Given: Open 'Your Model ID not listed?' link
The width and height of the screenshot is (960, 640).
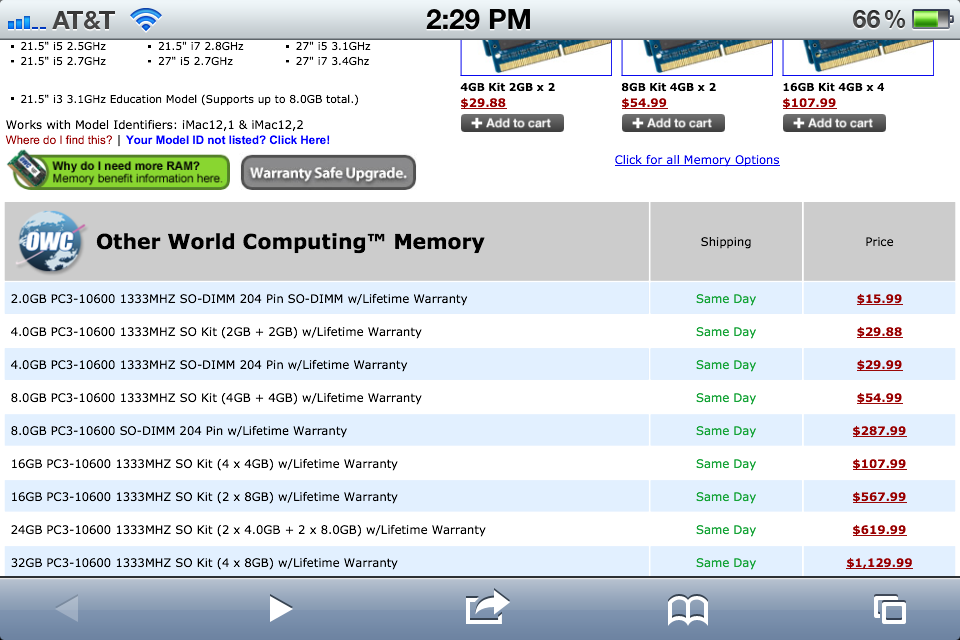Looking at the screenshot, I should [228, 140].
